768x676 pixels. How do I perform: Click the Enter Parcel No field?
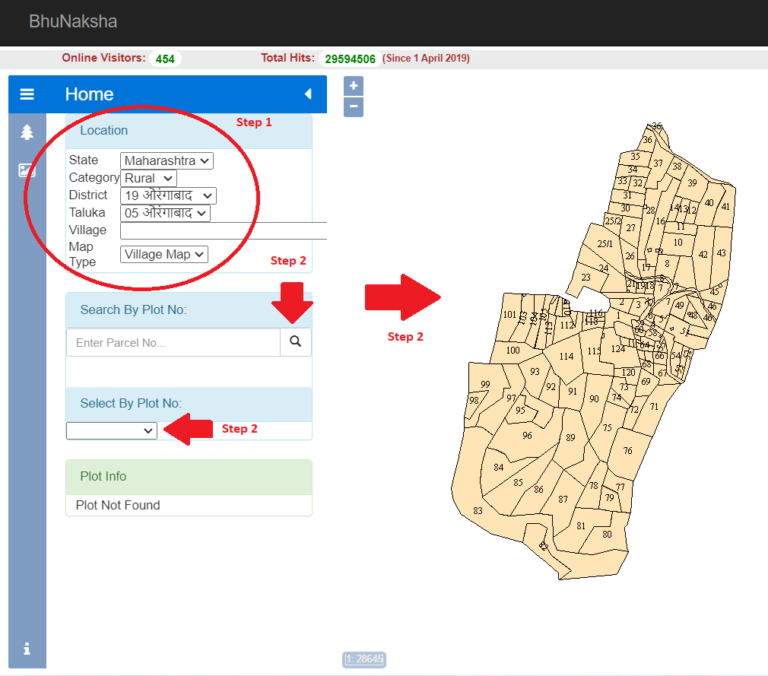(173, 343)
